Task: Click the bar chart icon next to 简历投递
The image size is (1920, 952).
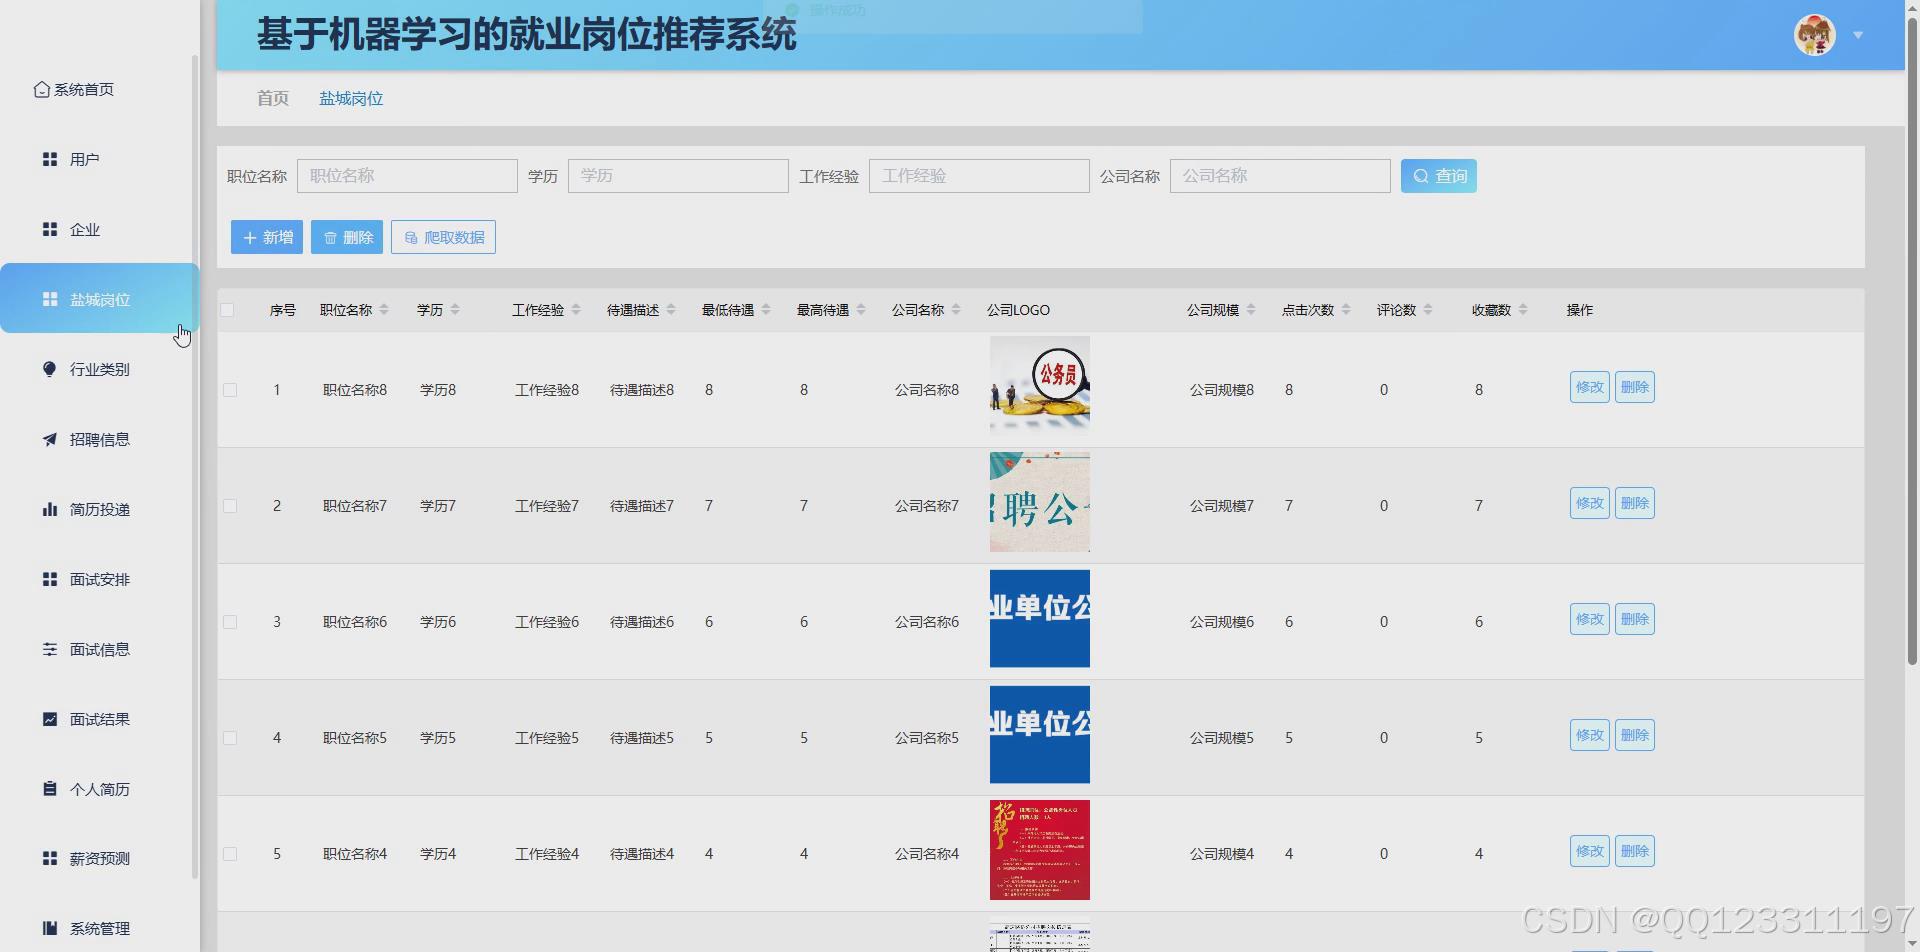Action: pos(50,509)
